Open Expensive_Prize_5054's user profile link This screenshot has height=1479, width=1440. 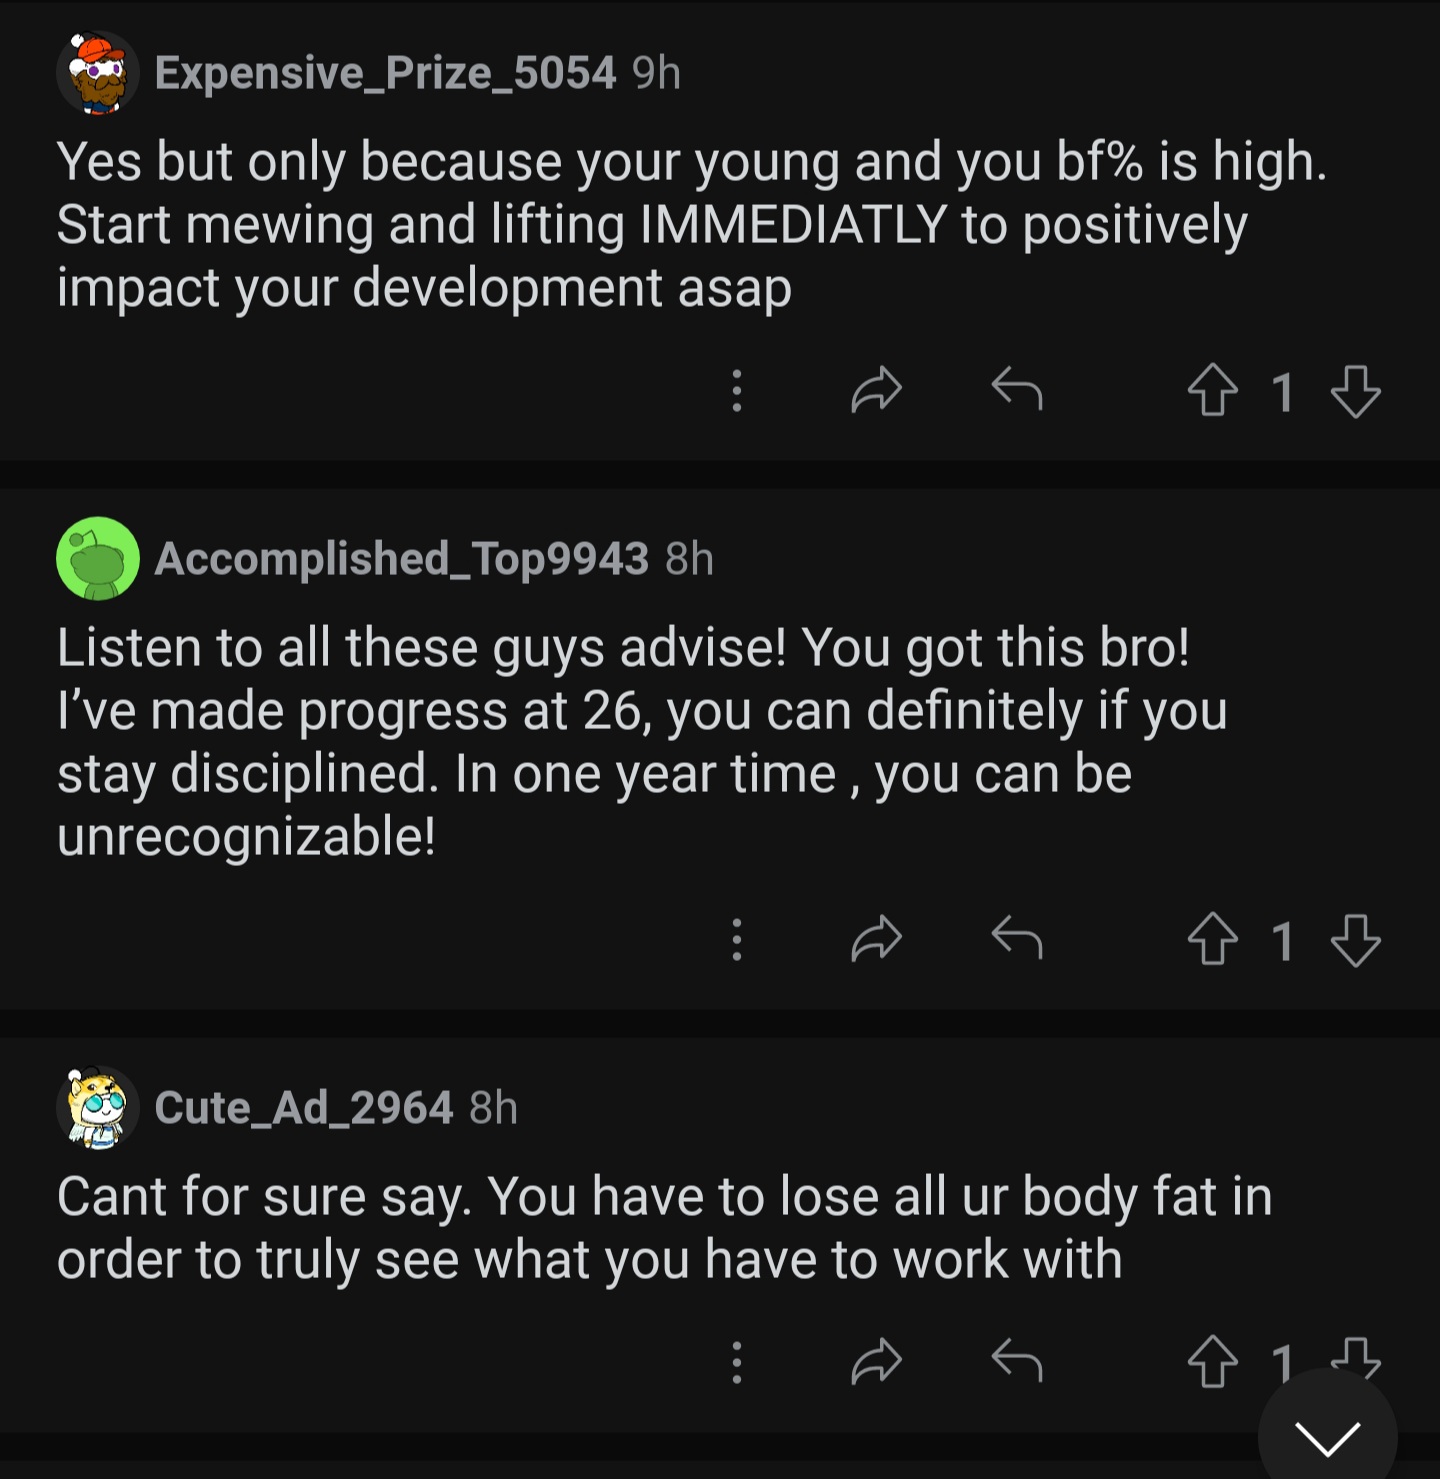click(385, 72)
